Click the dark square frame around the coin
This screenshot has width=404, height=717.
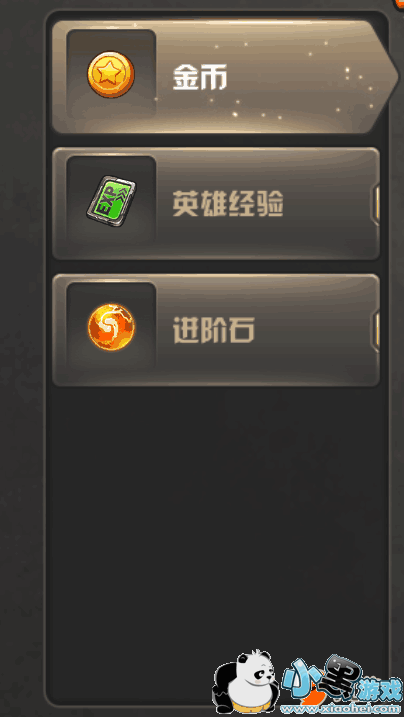[x=111, y=74]
